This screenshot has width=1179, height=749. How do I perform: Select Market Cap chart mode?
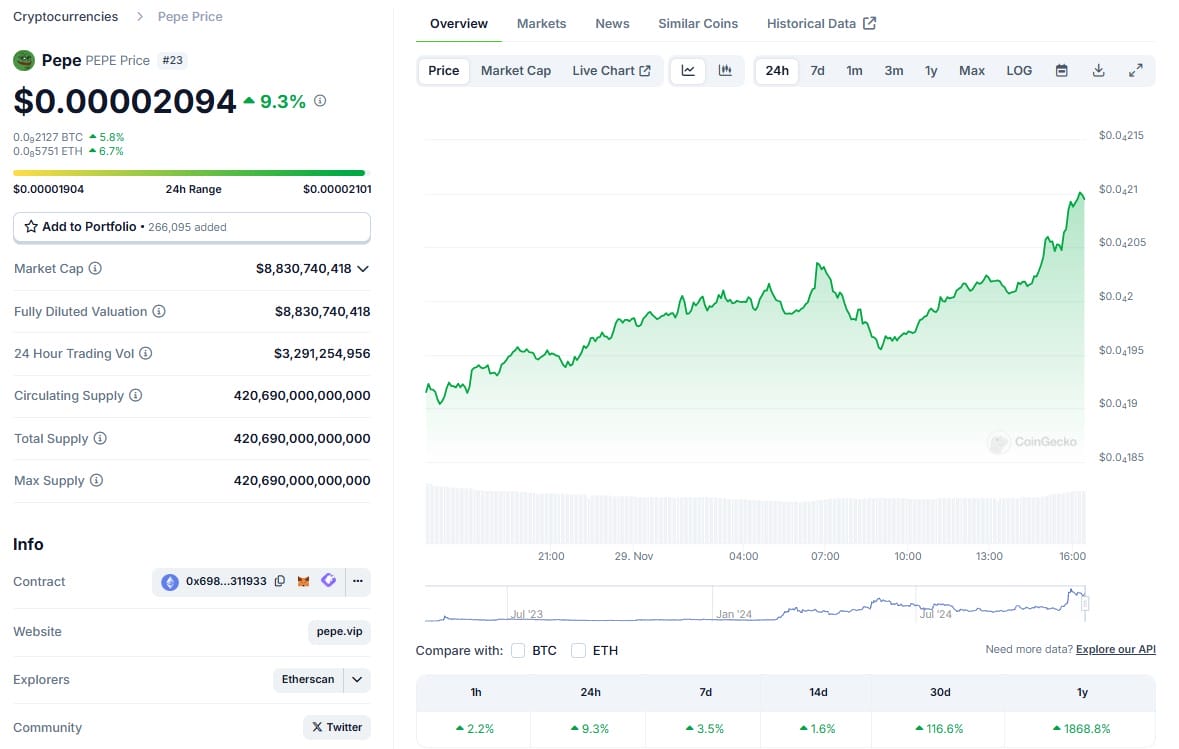coord(516,71)
